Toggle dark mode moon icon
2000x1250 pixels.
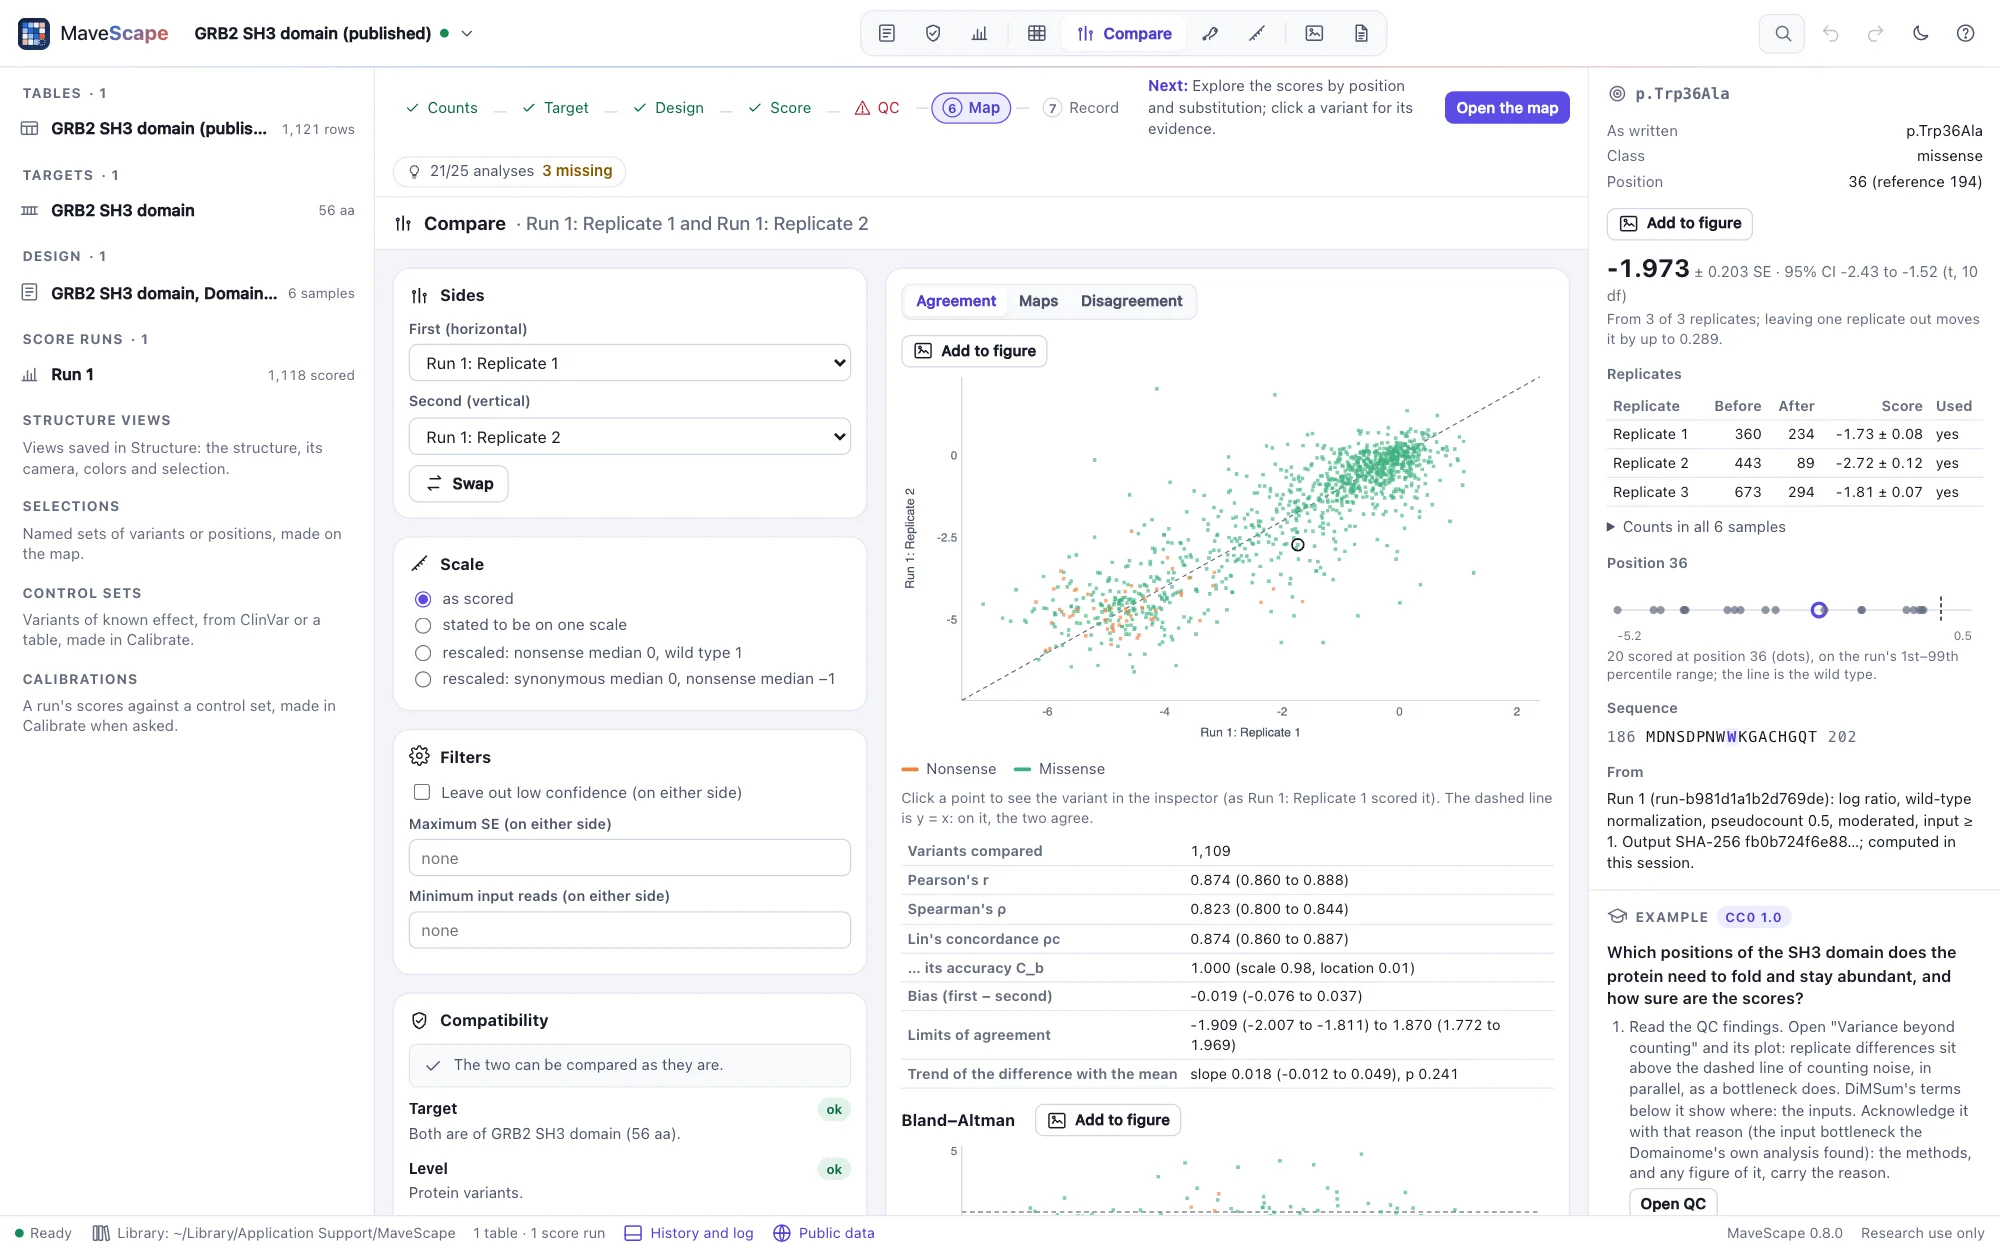tap(1920, 33)
